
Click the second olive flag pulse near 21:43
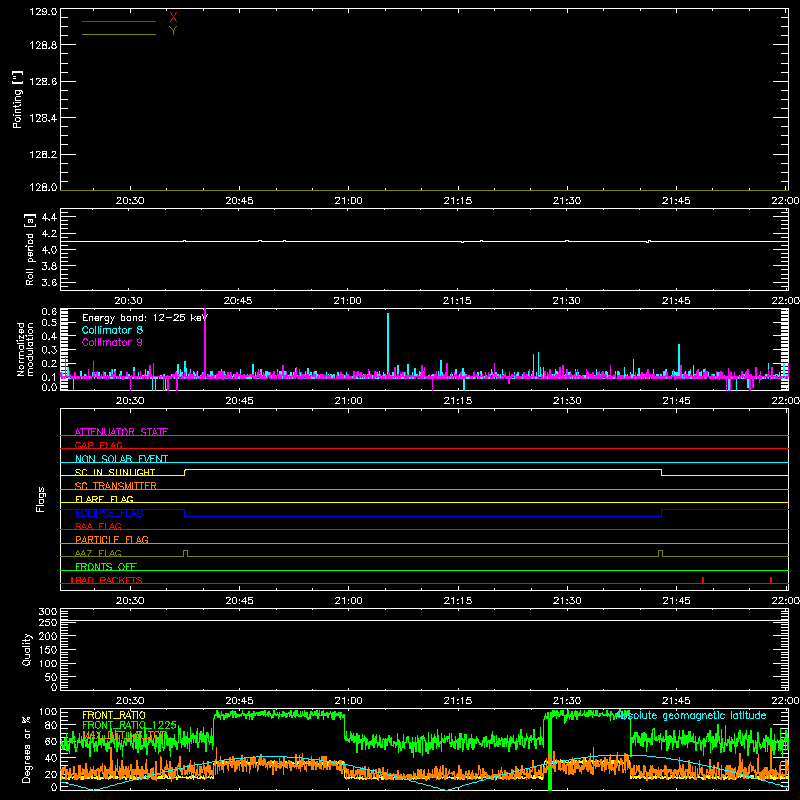point(661,554)
